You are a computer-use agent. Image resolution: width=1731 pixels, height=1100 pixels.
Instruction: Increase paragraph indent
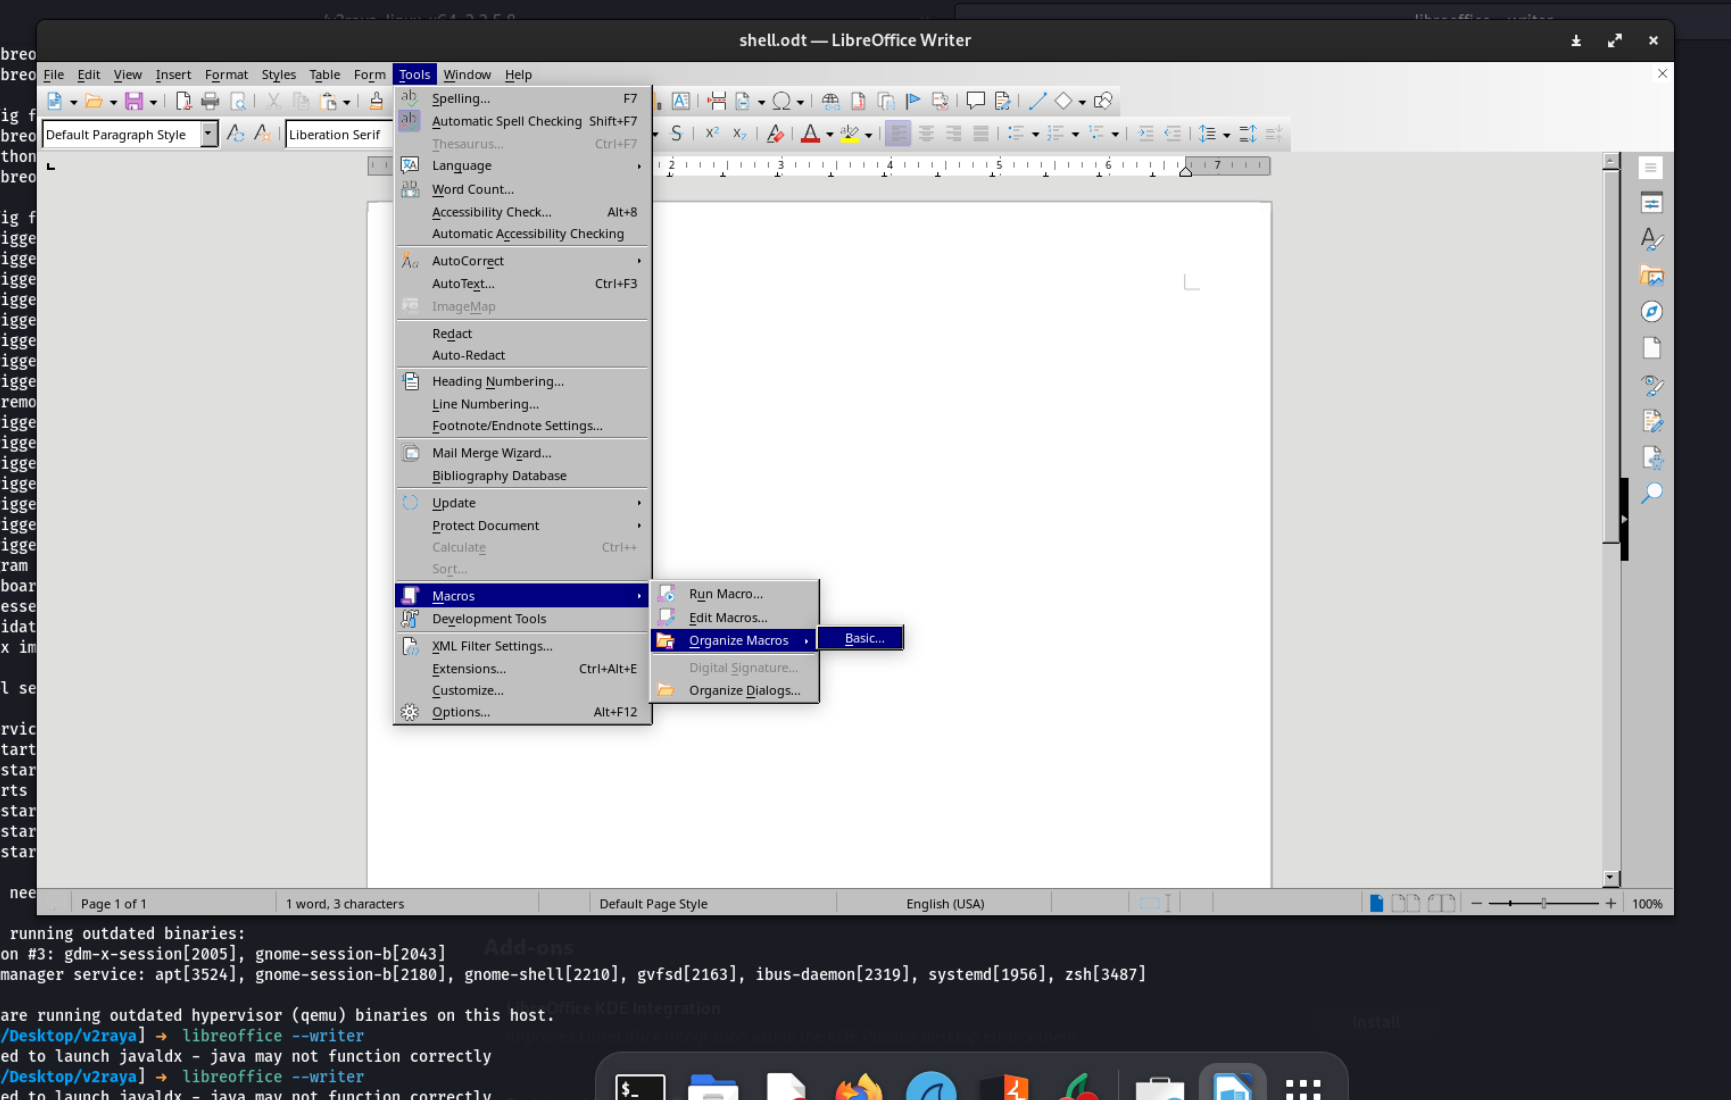tap(1146, 134)
